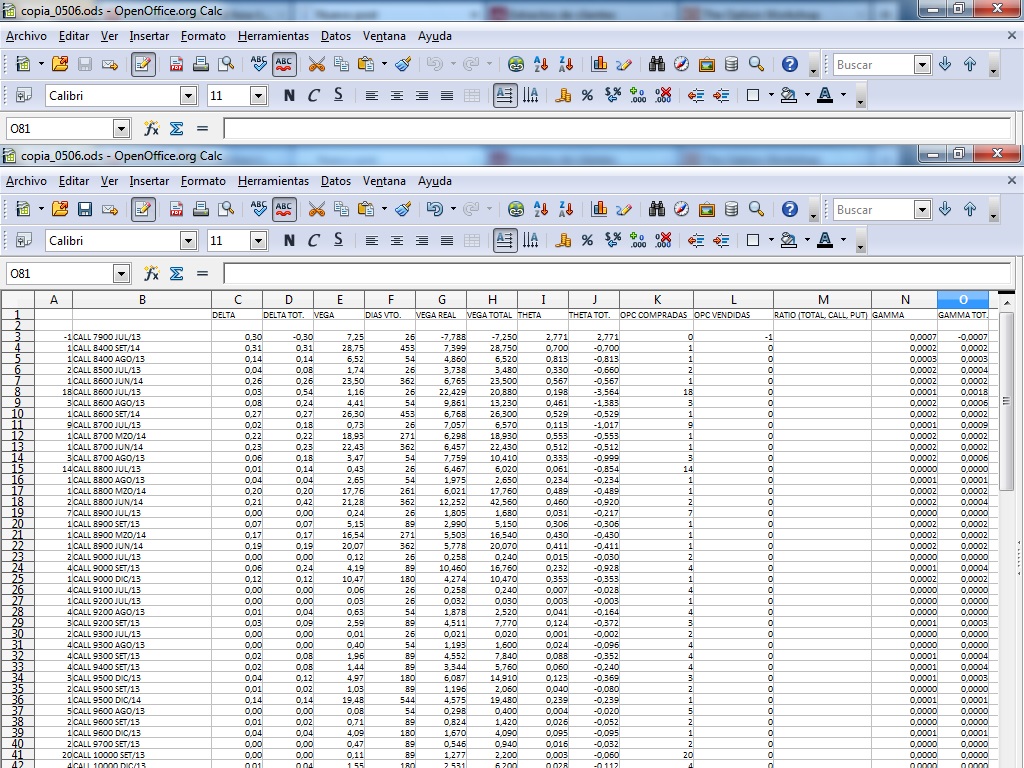
Task: Toggle bold (N) in the lower window
Action: pyautogui.click(x=289, y=241)
